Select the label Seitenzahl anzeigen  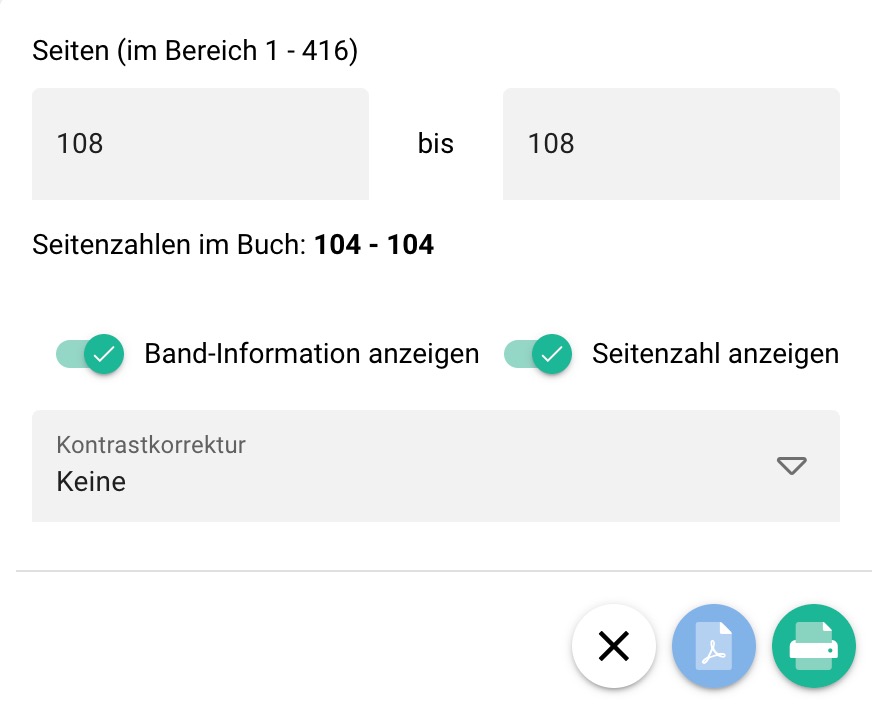click(x=715, y=353)
